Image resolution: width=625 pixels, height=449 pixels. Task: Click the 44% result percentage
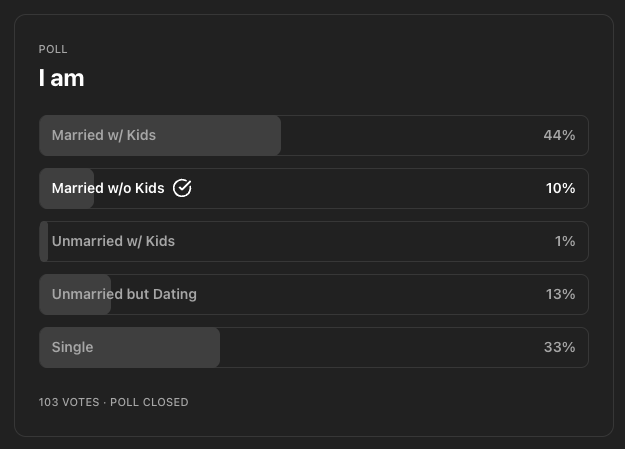pyautogui.click(x=559, y=135)
